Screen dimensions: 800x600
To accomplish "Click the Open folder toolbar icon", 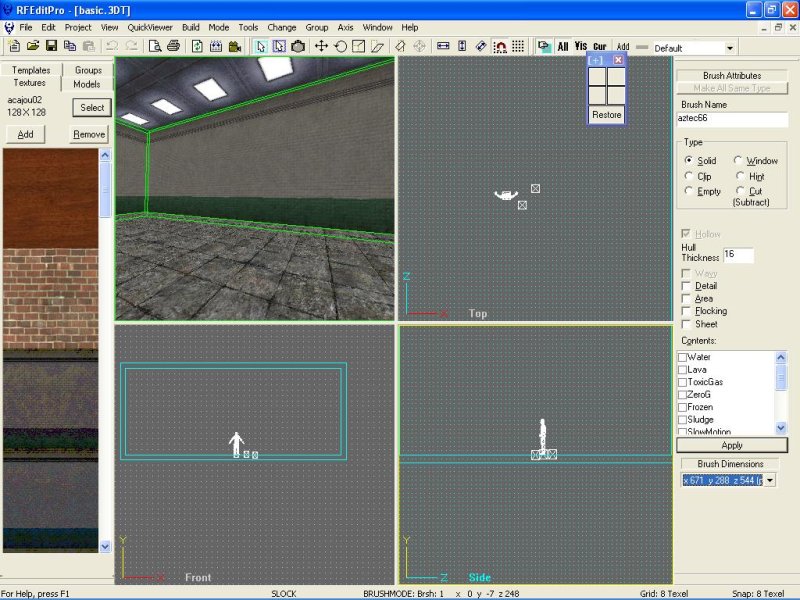I will pos(33,46).
